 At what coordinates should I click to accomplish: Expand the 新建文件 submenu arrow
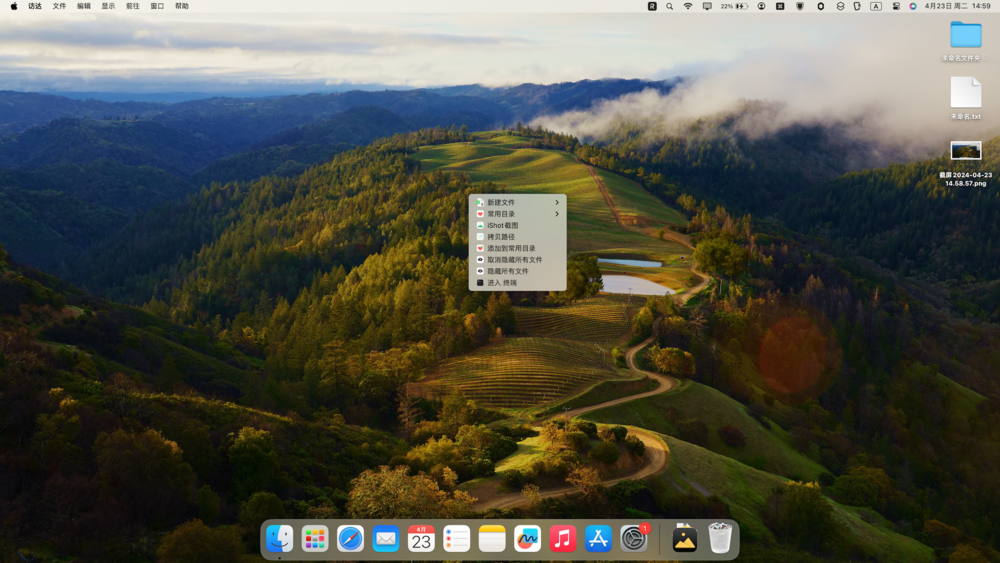[557, 203]
